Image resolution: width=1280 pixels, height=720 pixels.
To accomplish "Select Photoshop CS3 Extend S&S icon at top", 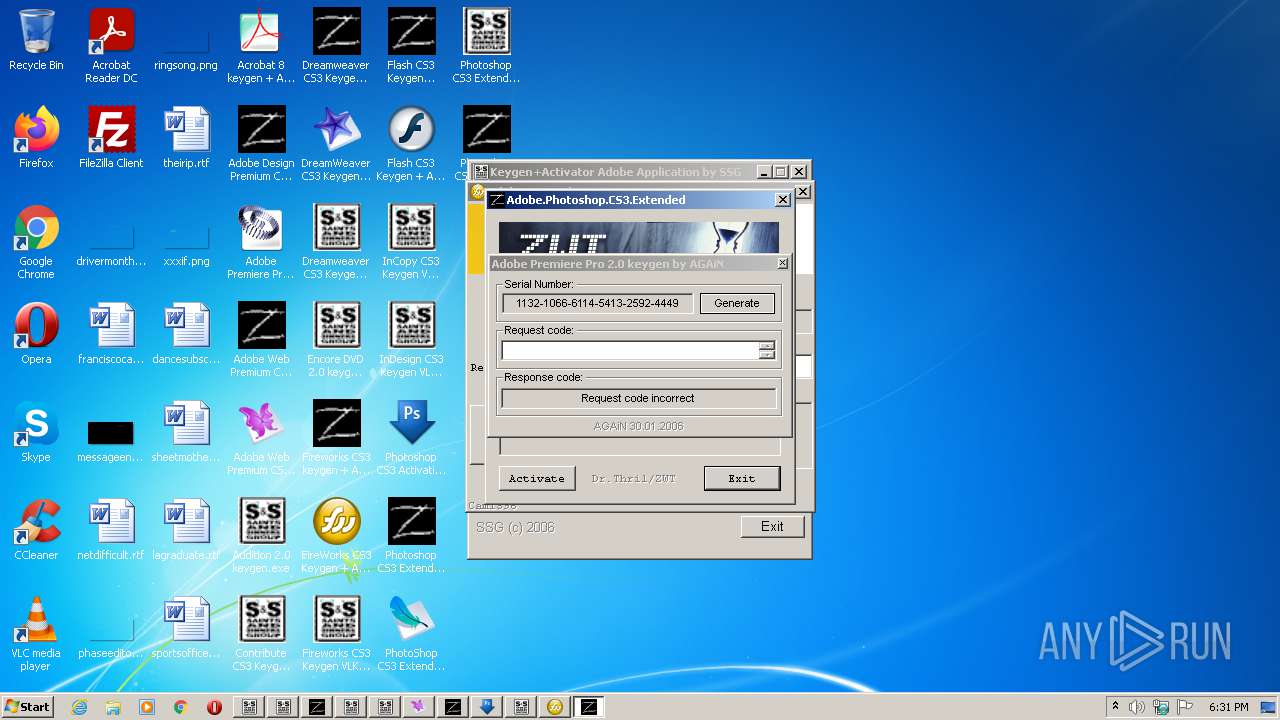I will (486, 46).
